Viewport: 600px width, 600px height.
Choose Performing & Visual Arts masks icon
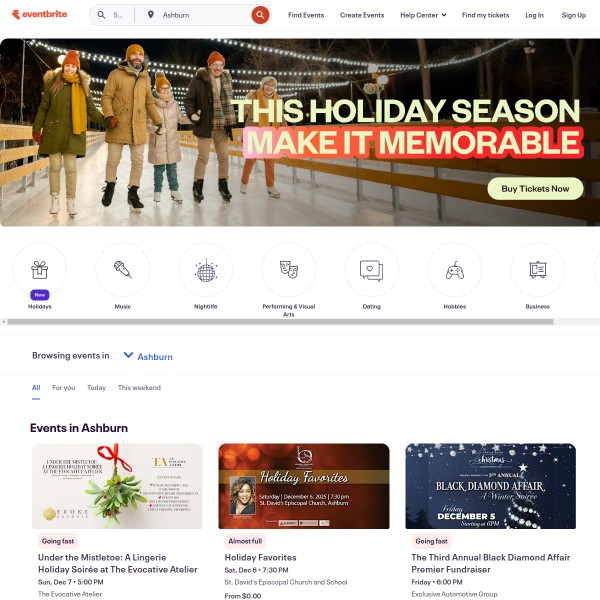(289, 269)
